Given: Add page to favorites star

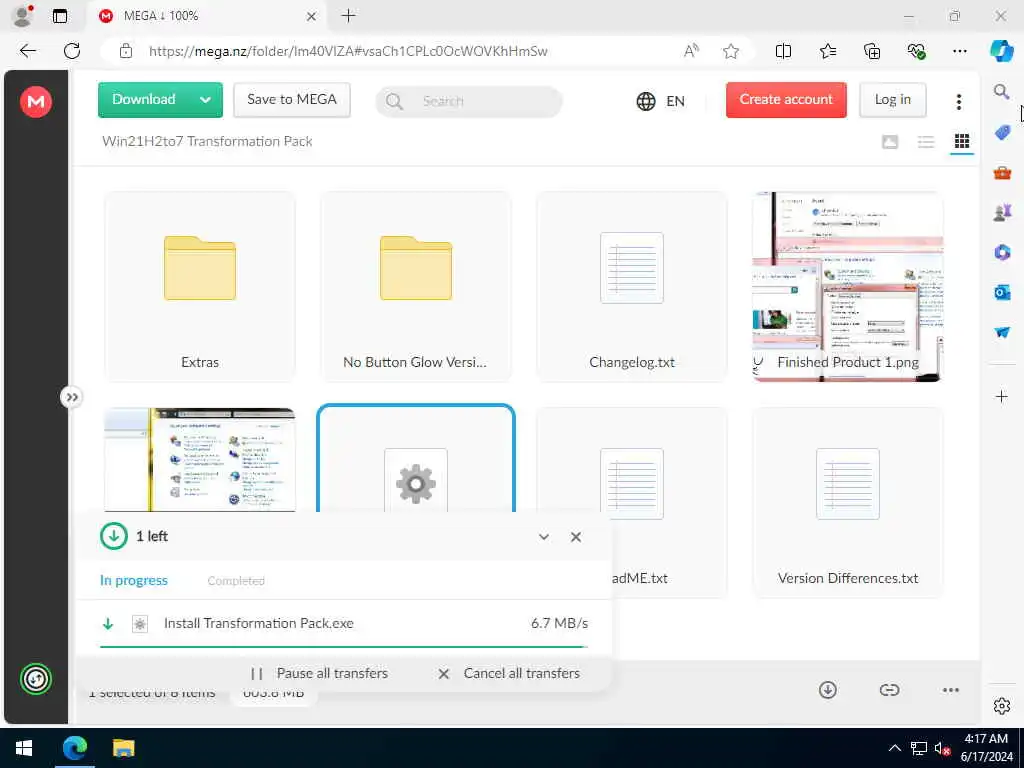Looking at the screenshot, I should 731,51.
